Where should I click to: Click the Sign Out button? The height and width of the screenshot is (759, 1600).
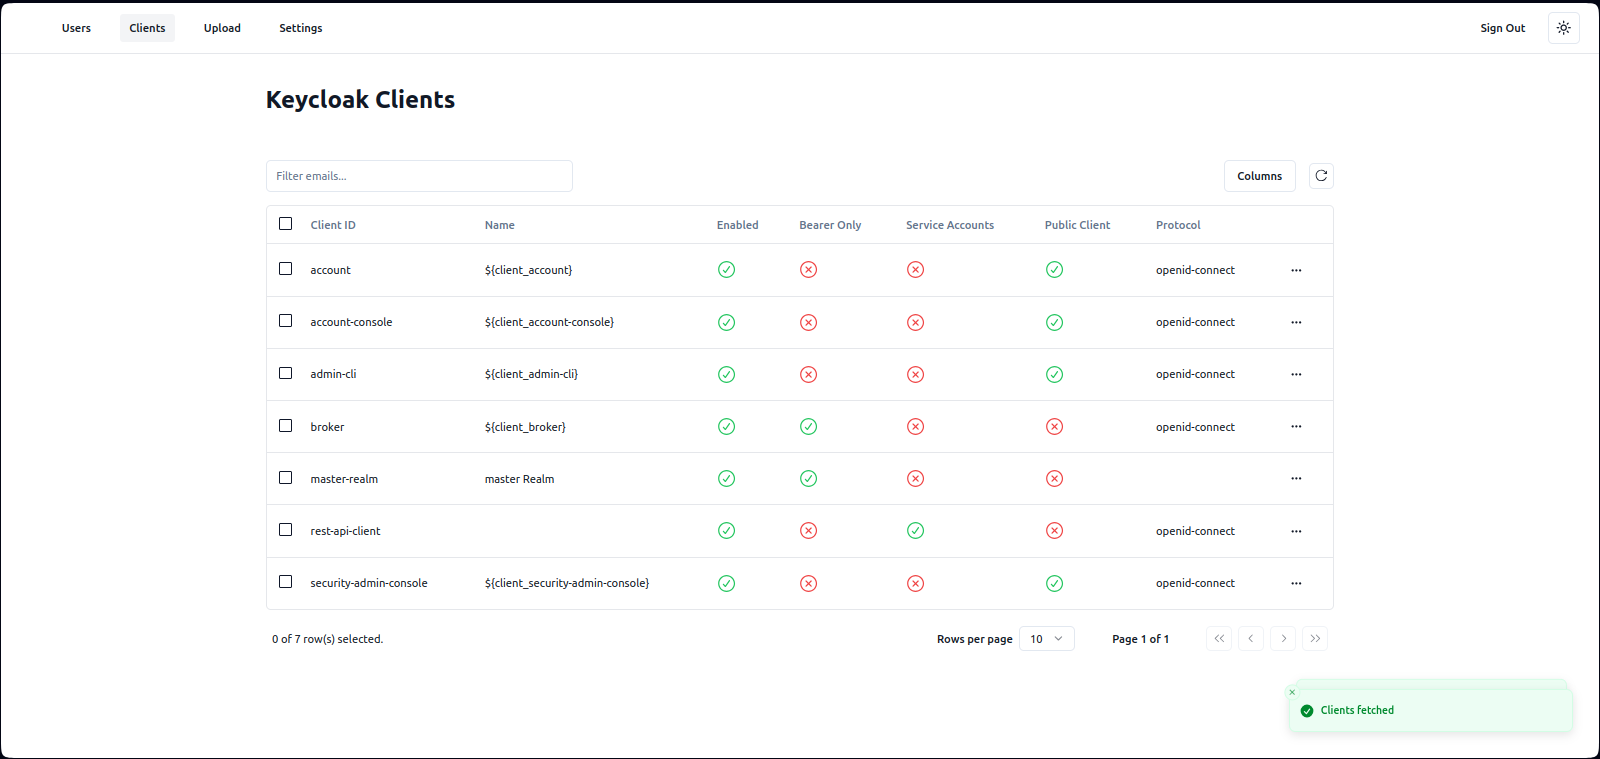(x=1503, y=28)
